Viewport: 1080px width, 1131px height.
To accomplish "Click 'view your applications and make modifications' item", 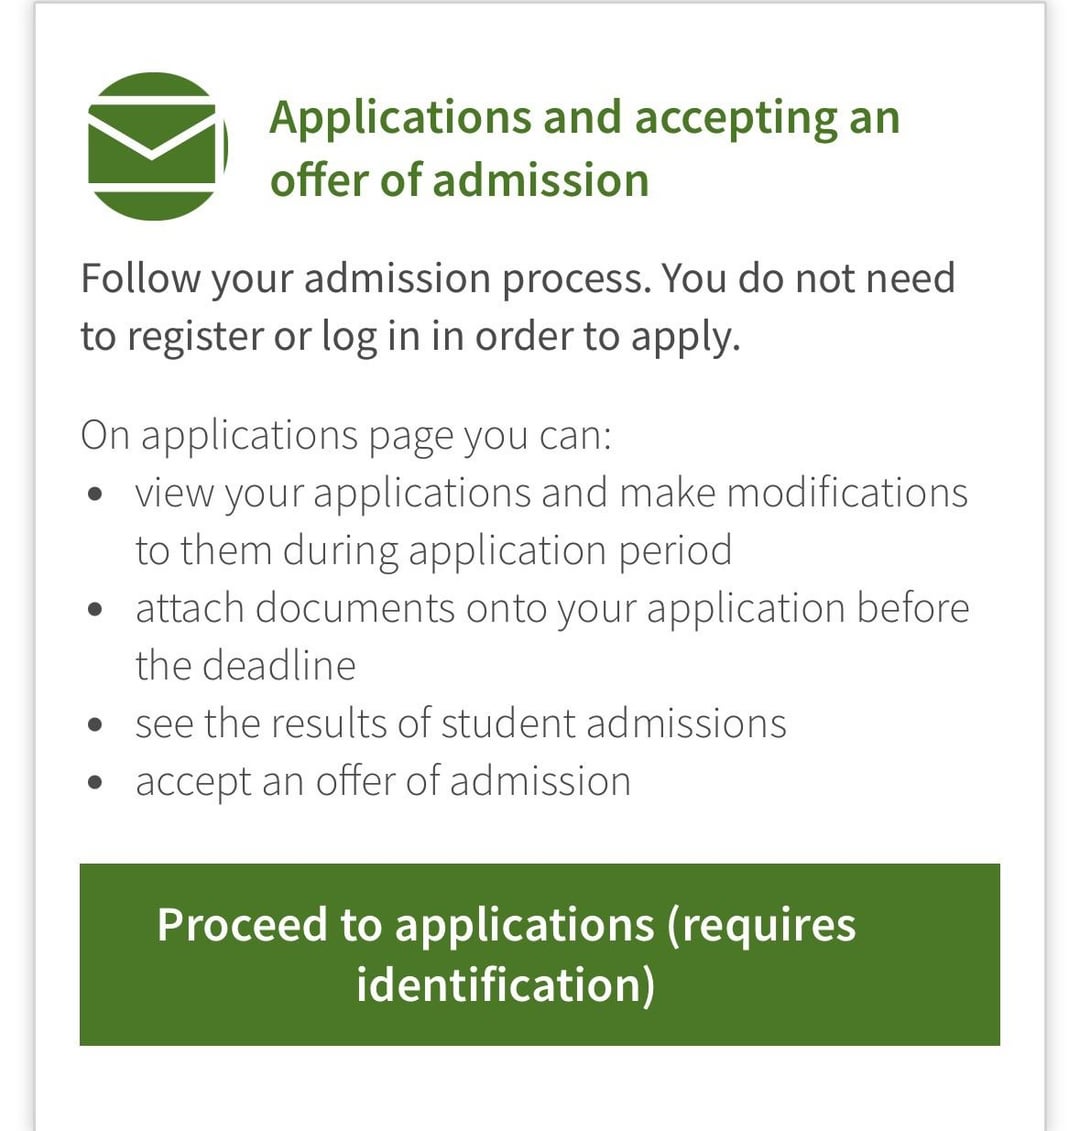I will point(551,494).
